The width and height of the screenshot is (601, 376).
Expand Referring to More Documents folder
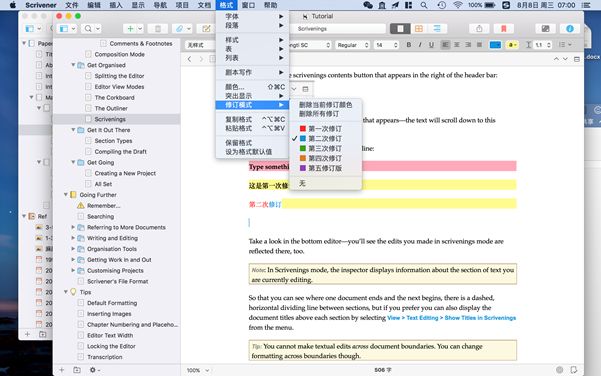point(73,227)
